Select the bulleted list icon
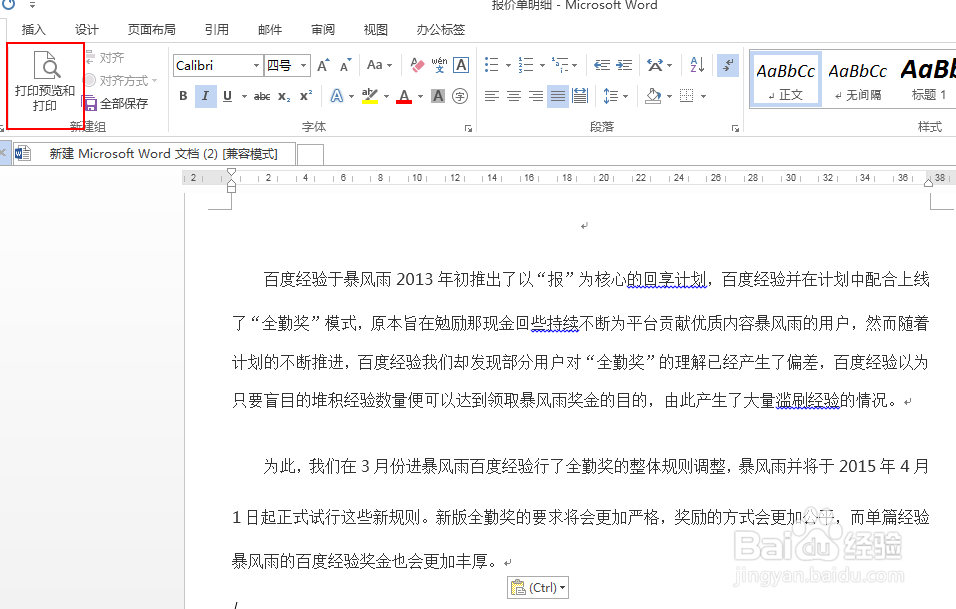 [x=491, y=64]
